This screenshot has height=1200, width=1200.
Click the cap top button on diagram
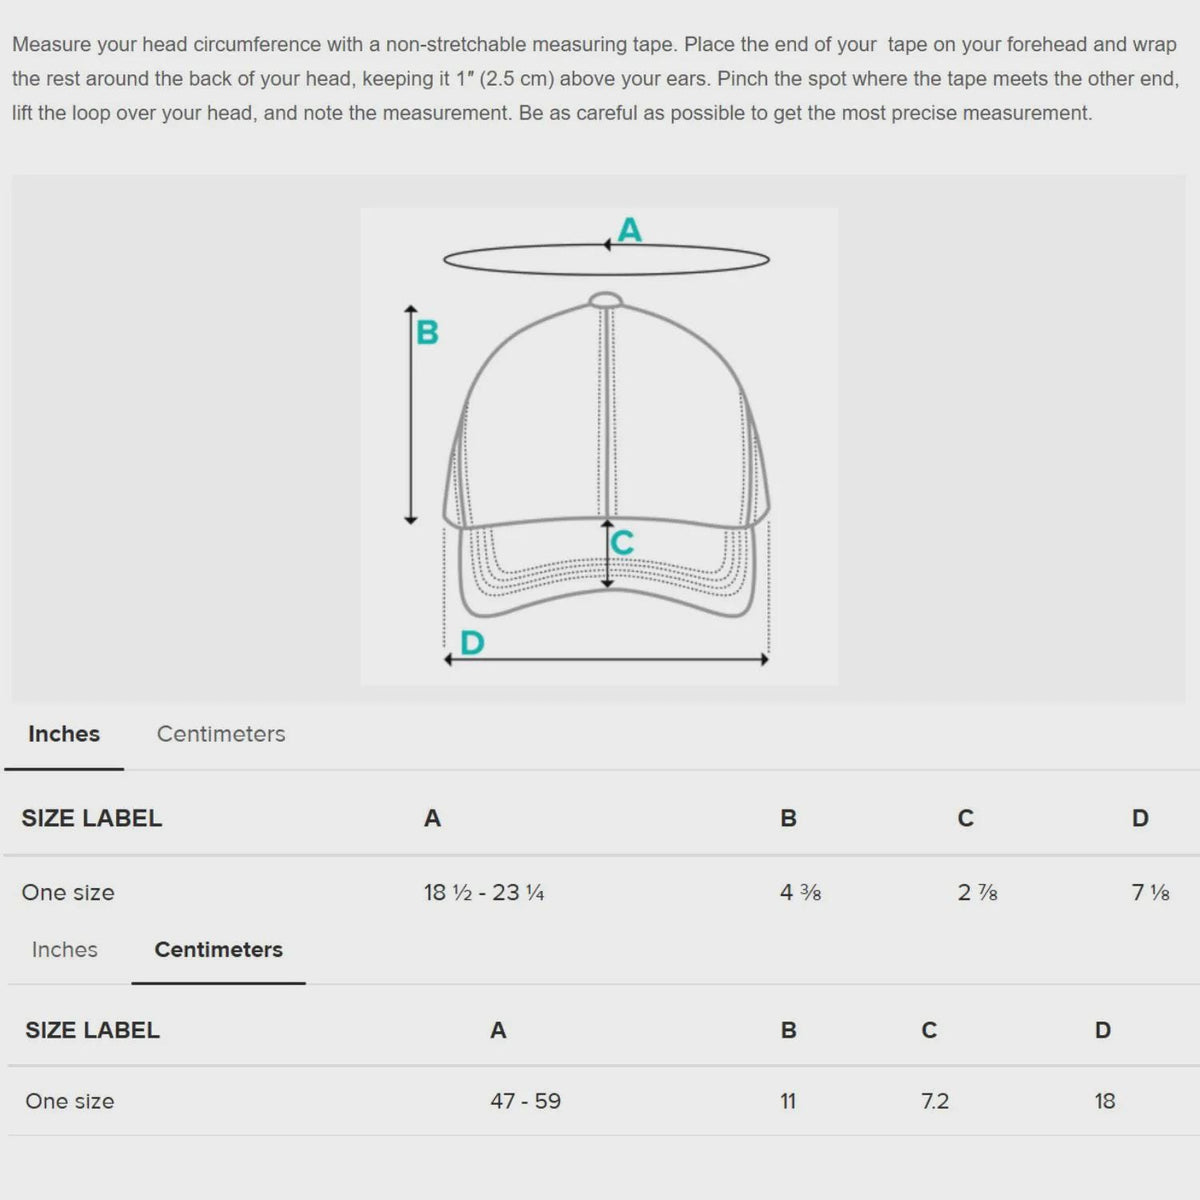(x=605, y=299)
